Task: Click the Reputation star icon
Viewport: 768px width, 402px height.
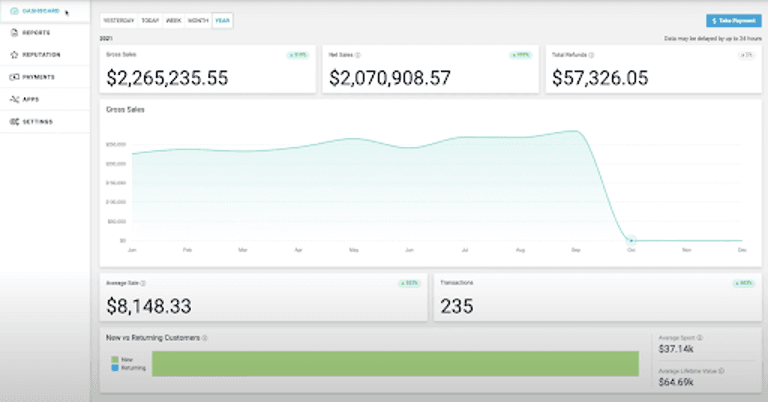Action: coord(13,54)
